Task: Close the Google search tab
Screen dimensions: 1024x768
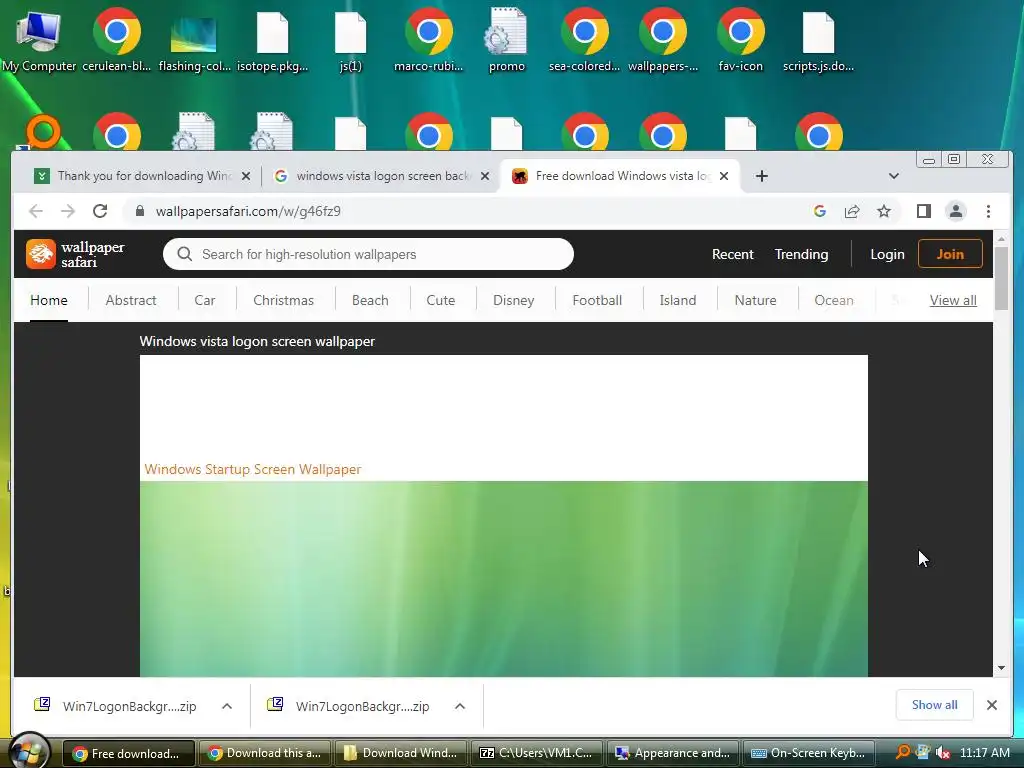Action: [x=485, y=176]
